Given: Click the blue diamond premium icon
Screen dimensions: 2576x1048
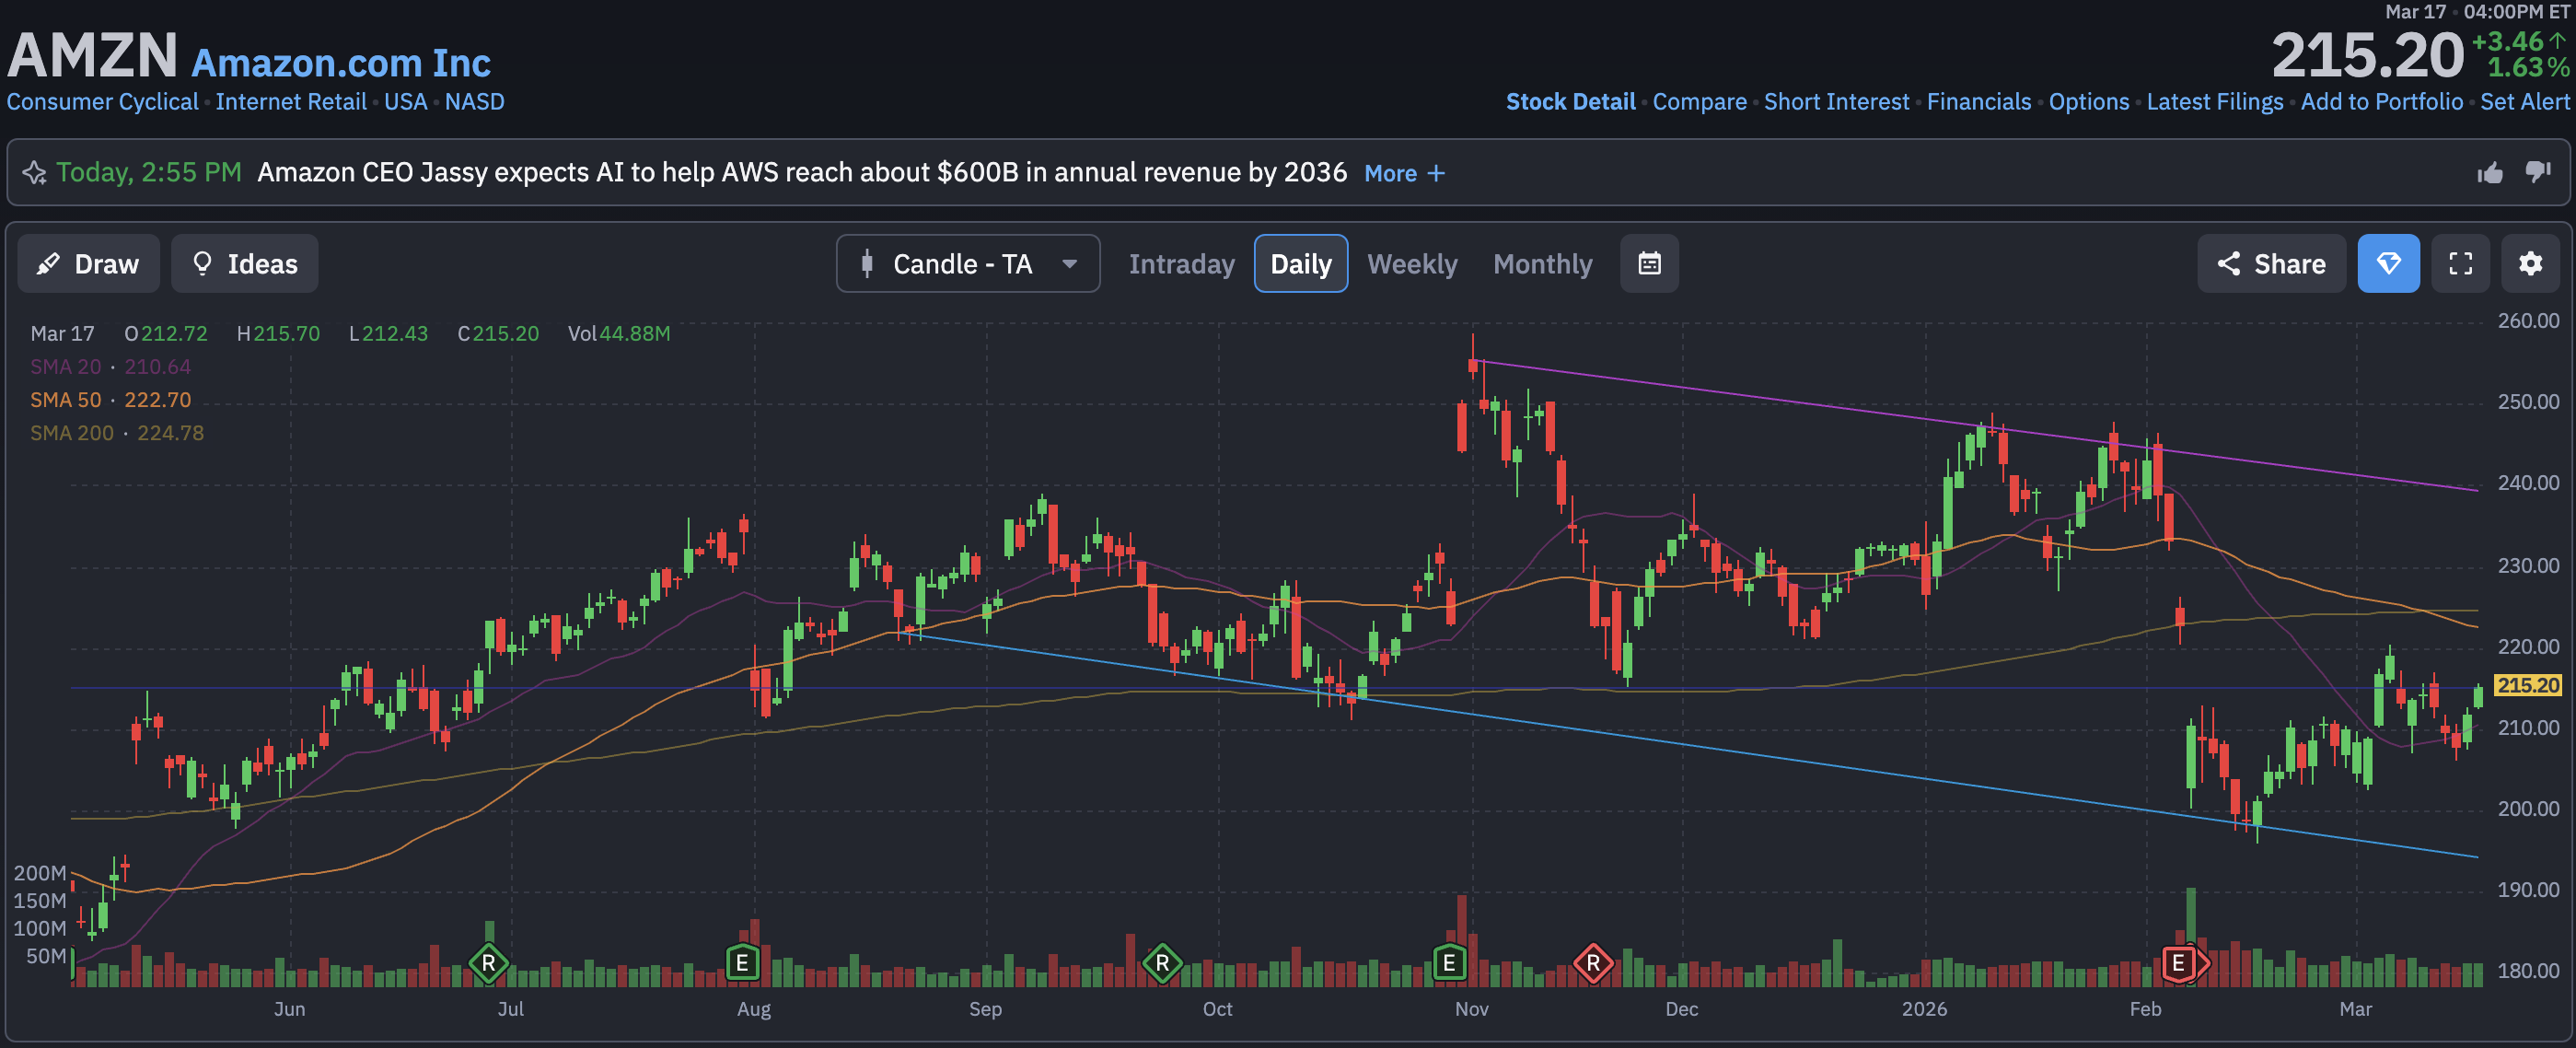Looking at the screenshot, I should tap(2388, 264).
